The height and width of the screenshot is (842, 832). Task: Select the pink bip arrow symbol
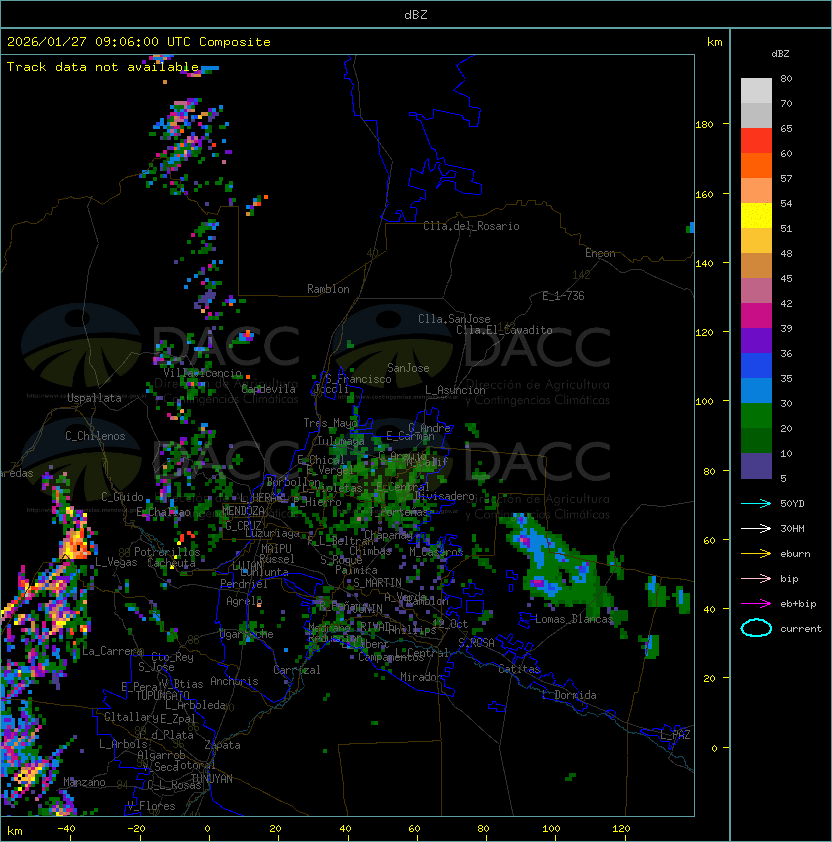click(756, 578)
